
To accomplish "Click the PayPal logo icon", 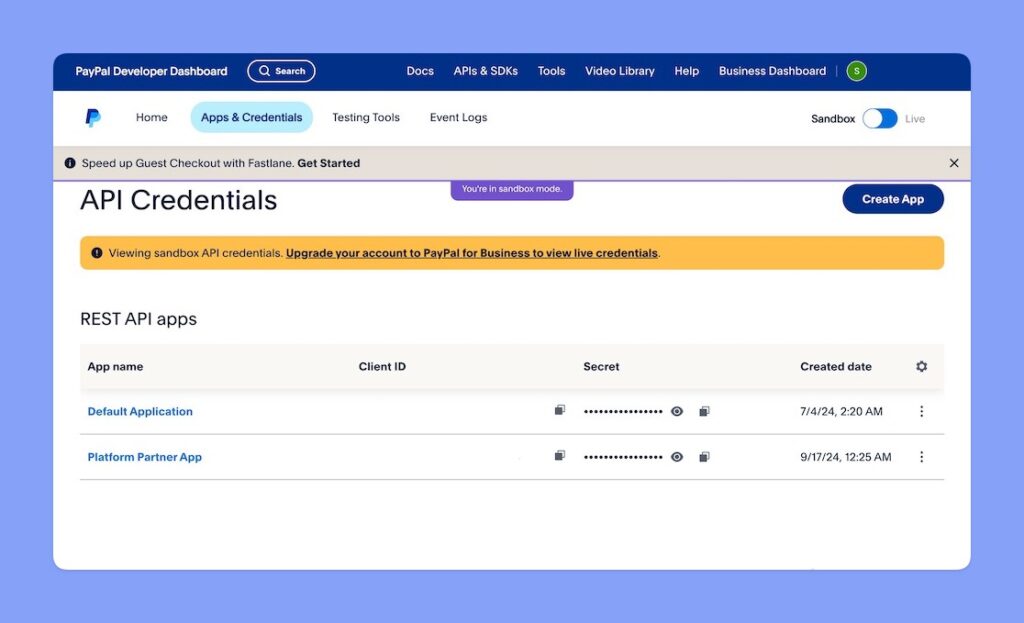I will [93, 117].
